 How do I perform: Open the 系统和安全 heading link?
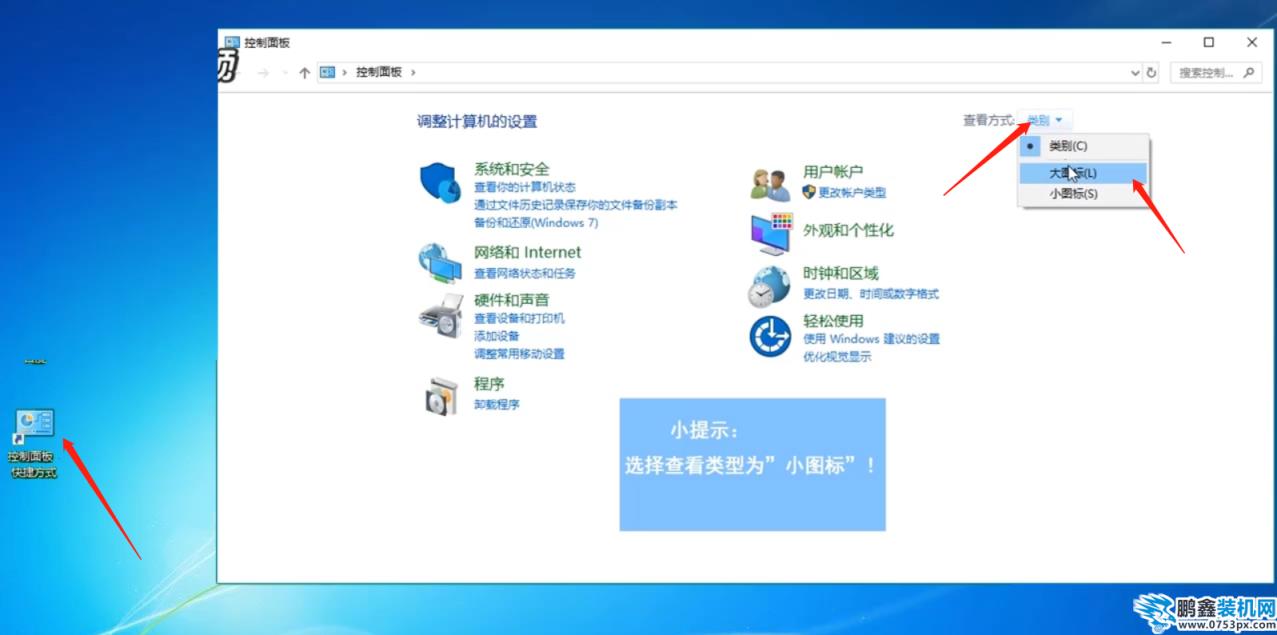tap(511, 169)
